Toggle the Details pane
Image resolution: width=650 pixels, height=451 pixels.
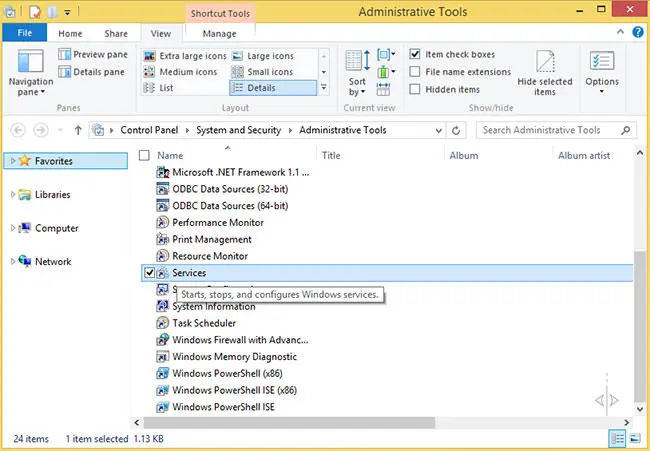[x=92, y=72]
